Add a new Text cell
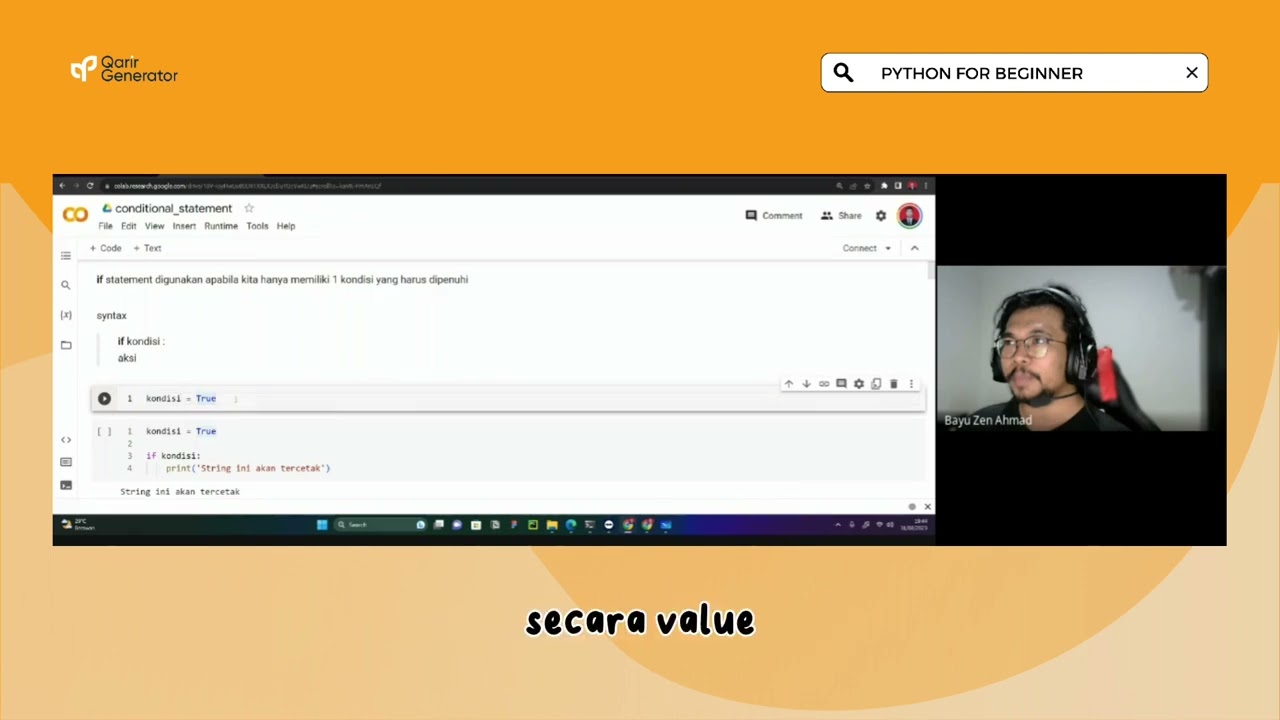 tap(147, 248)
